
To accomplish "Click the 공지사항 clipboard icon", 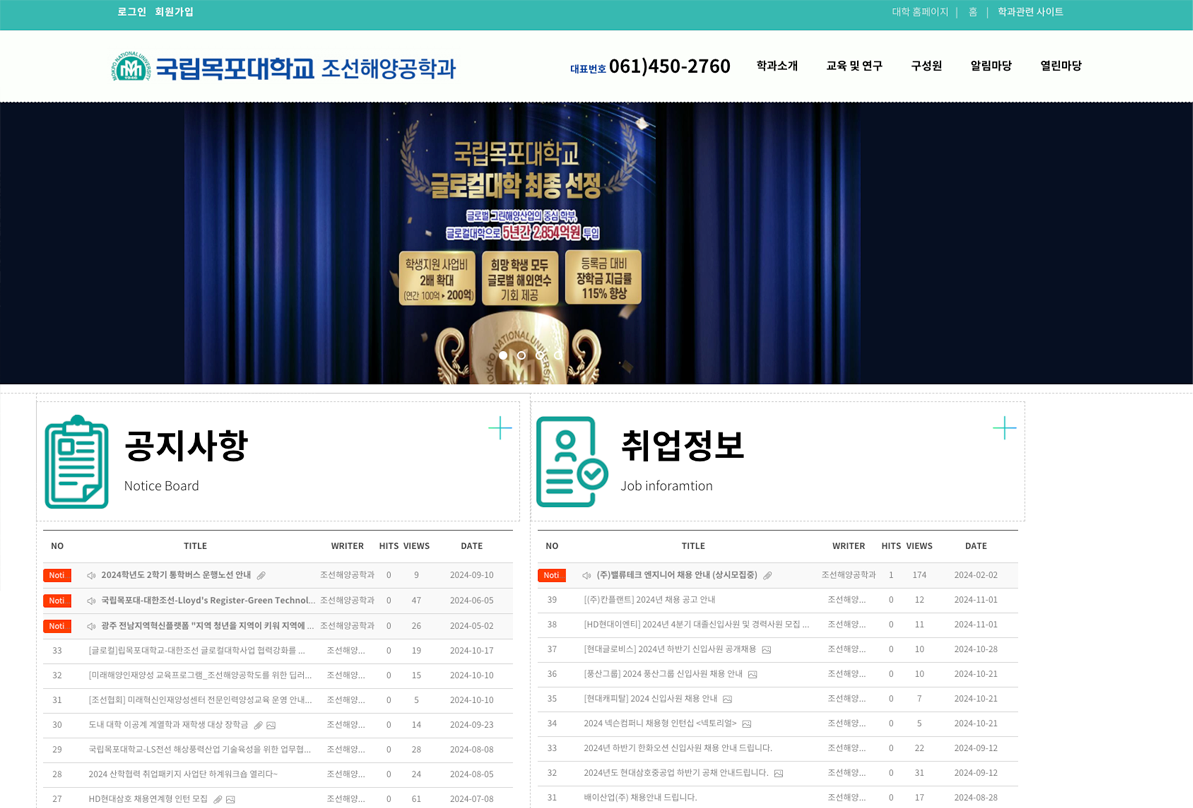I will tap(77, 462).
